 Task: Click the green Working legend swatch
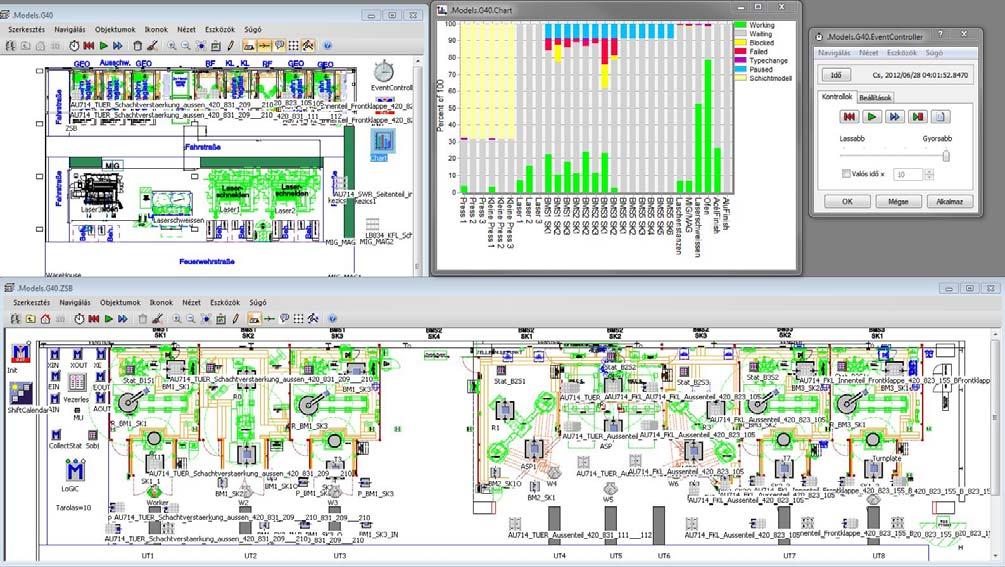(740, 25)
